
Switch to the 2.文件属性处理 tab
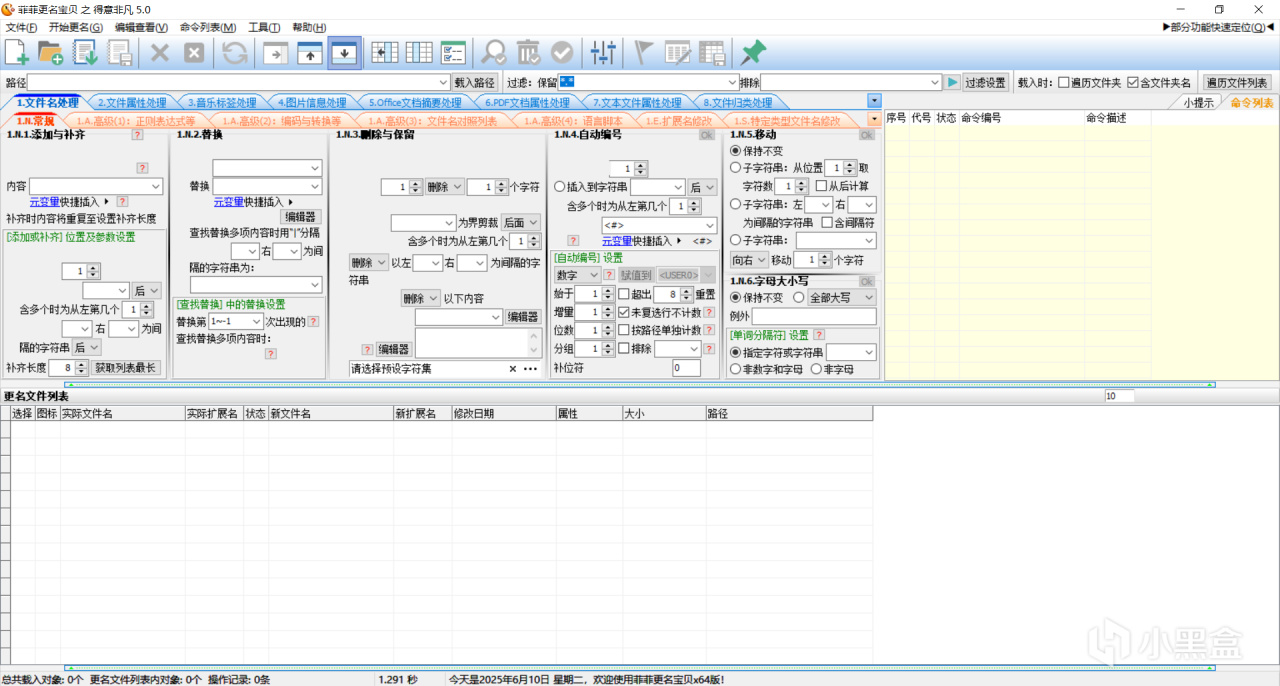click(132, 102)
